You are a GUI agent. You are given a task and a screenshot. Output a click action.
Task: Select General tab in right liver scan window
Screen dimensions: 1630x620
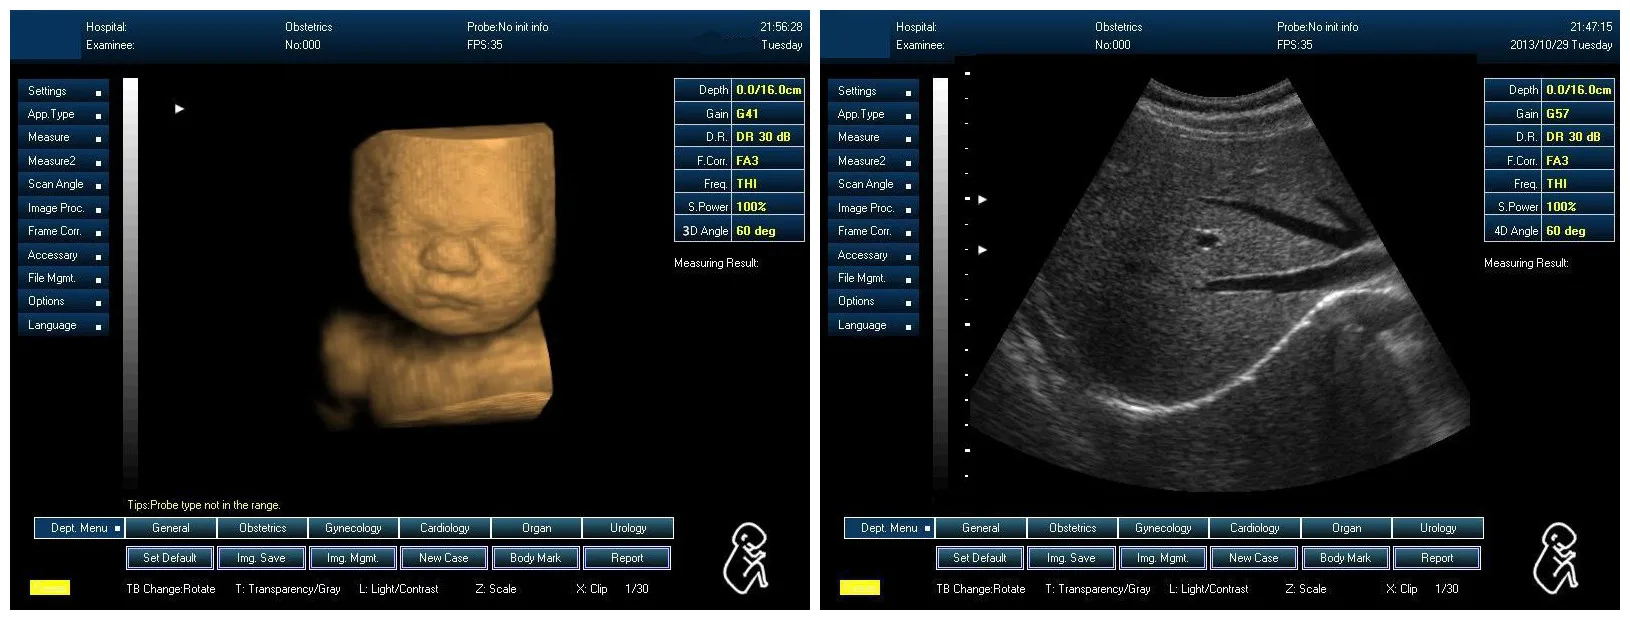click(981, 528)
